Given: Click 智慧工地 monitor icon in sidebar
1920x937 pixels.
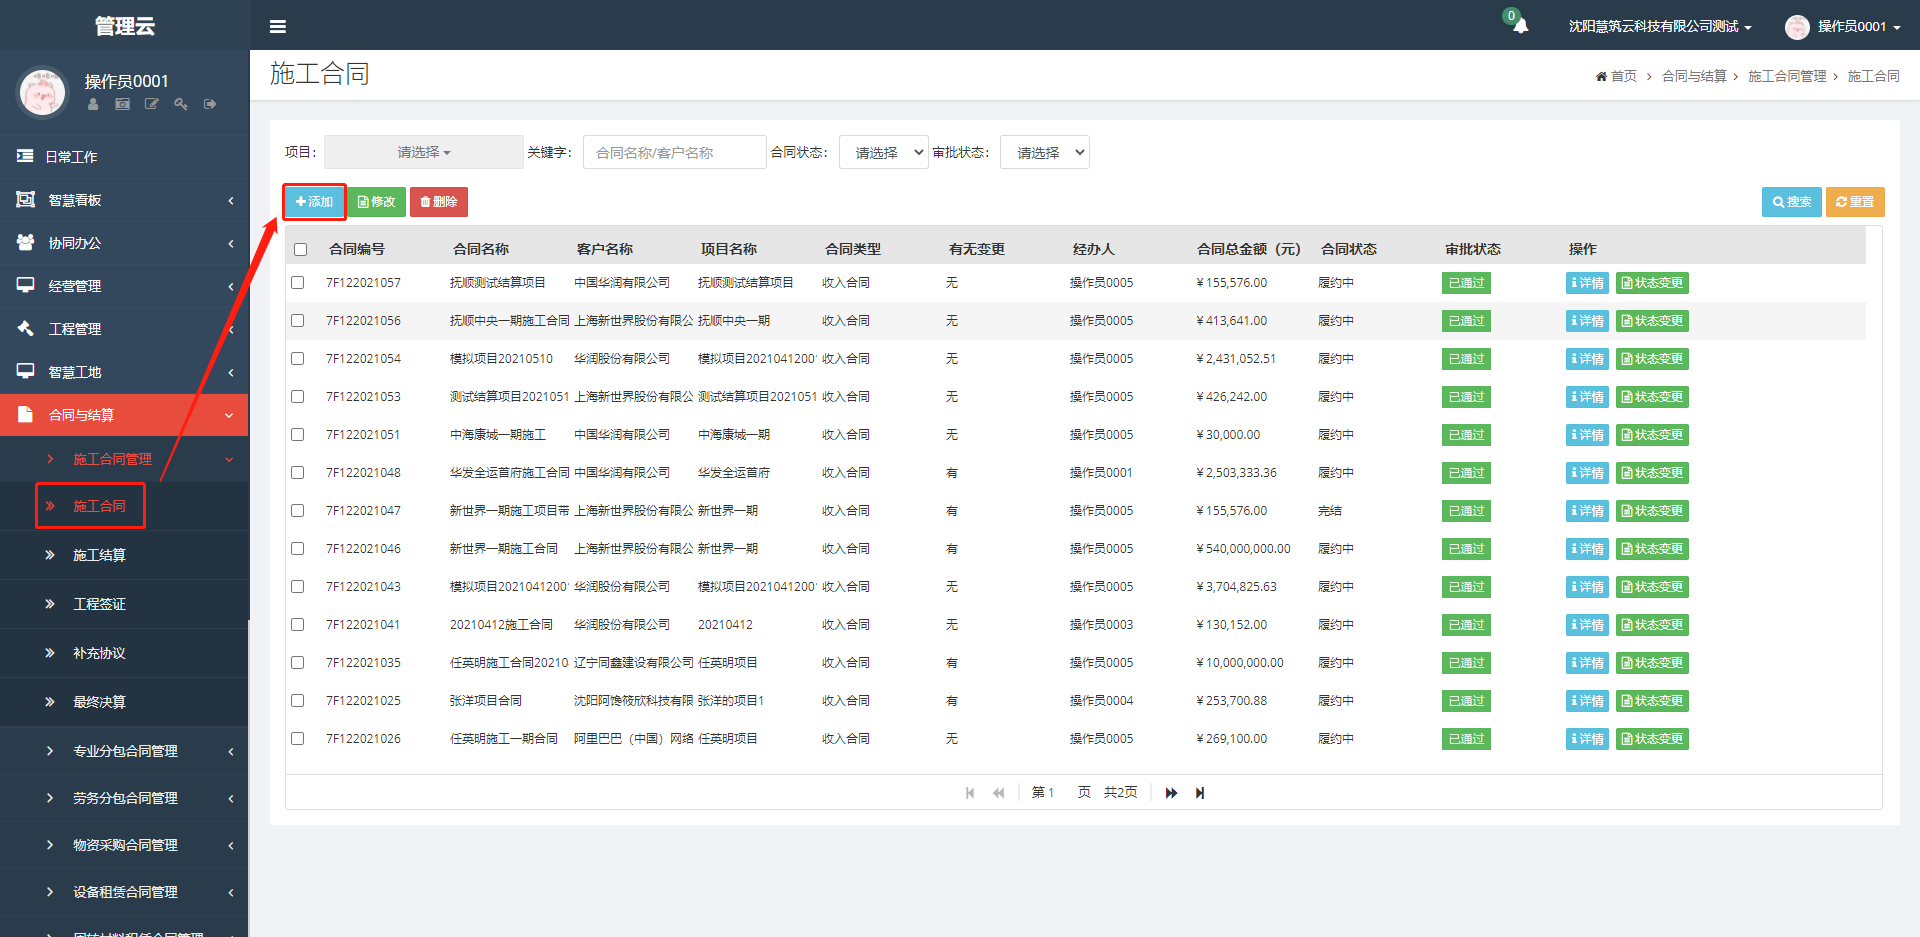Looking at the screenshot, I should (25, 371).
